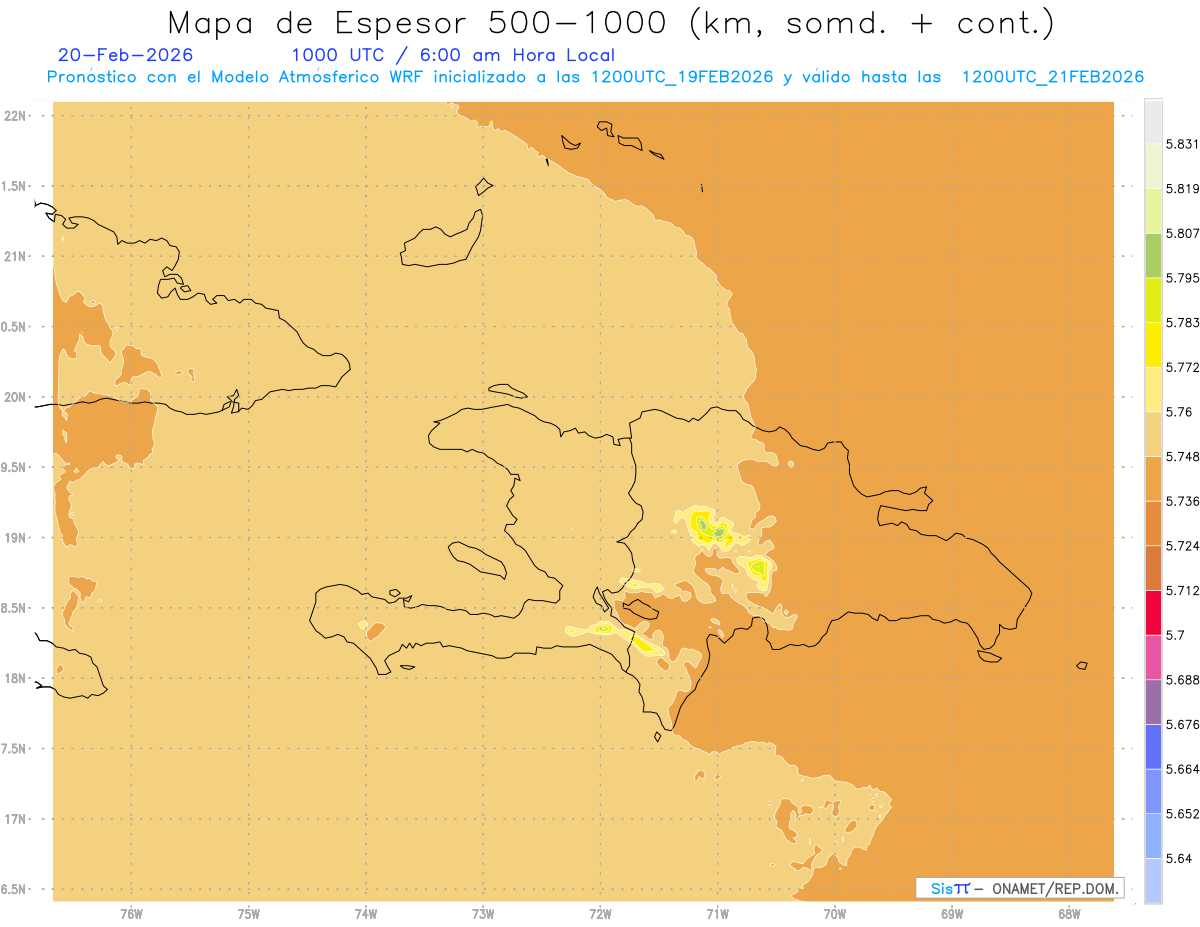
Task: Click the legend value '5.724'
Action: pyautogui.click(x=1182, y=546)
